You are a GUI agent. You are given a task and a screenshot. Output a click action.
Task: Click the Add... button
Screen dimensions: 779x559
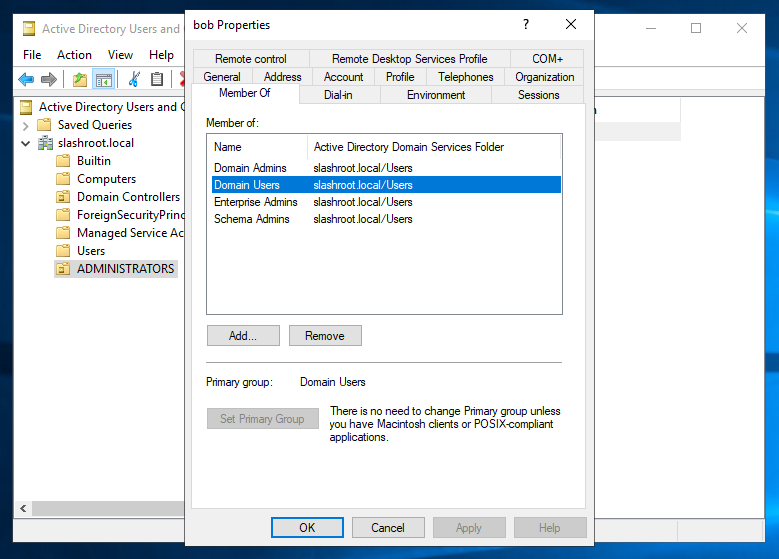(242, 336)
